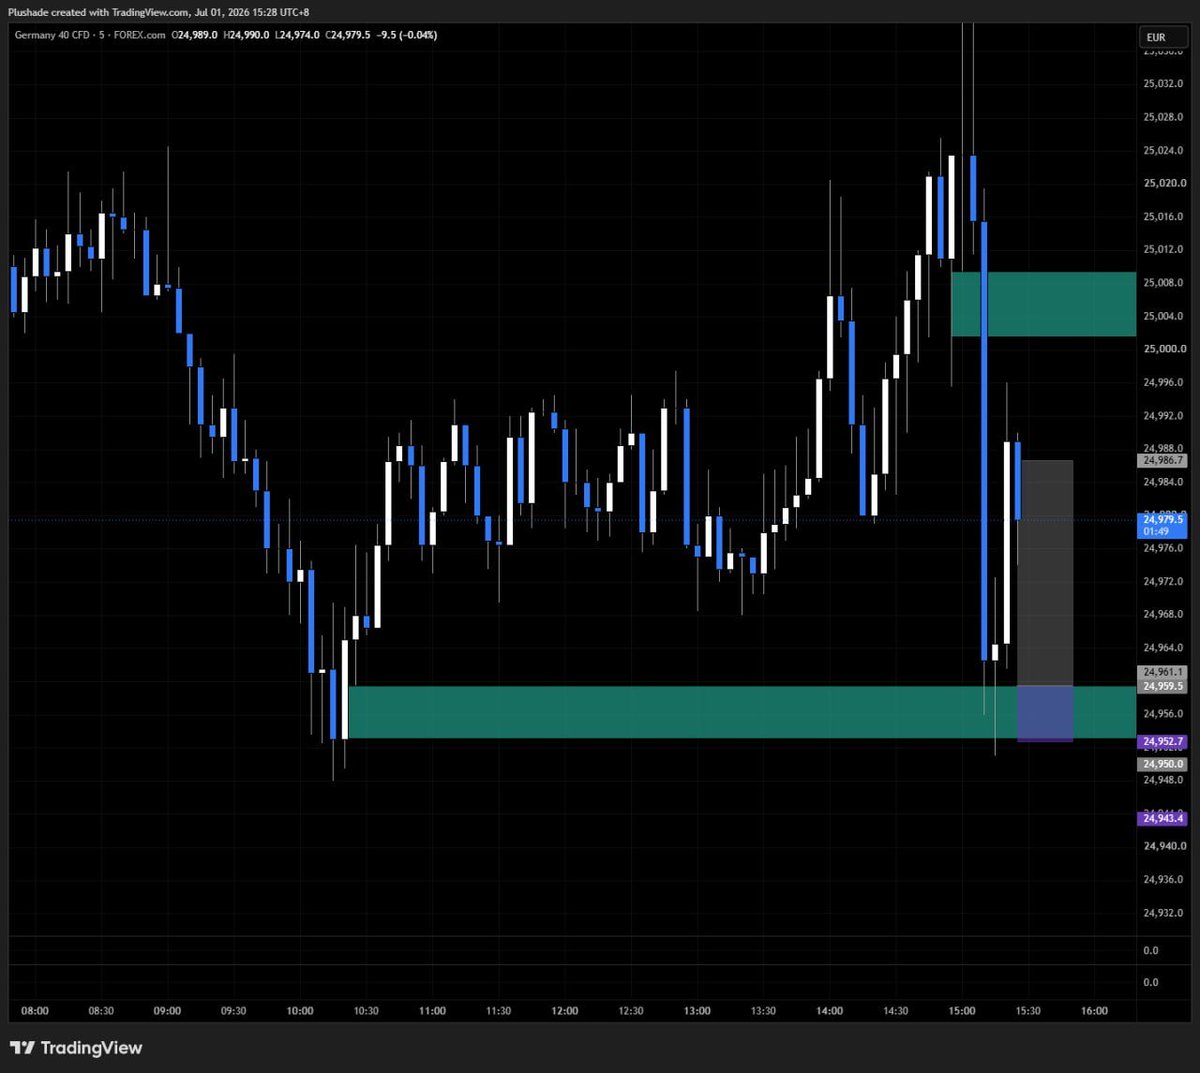1200x1073 pixels.
Task: Click the 25,024.0 price scale label
Action: tap(1163, 150)
